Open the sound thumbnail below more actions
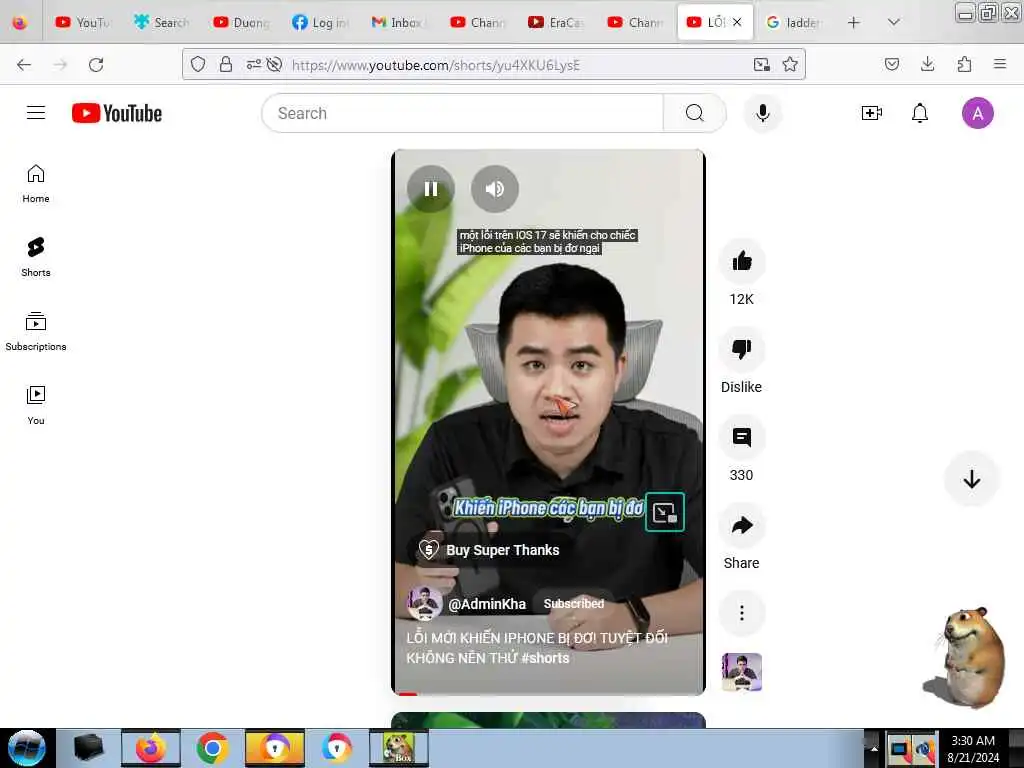The image size is (1024, 768). (741, 672)
